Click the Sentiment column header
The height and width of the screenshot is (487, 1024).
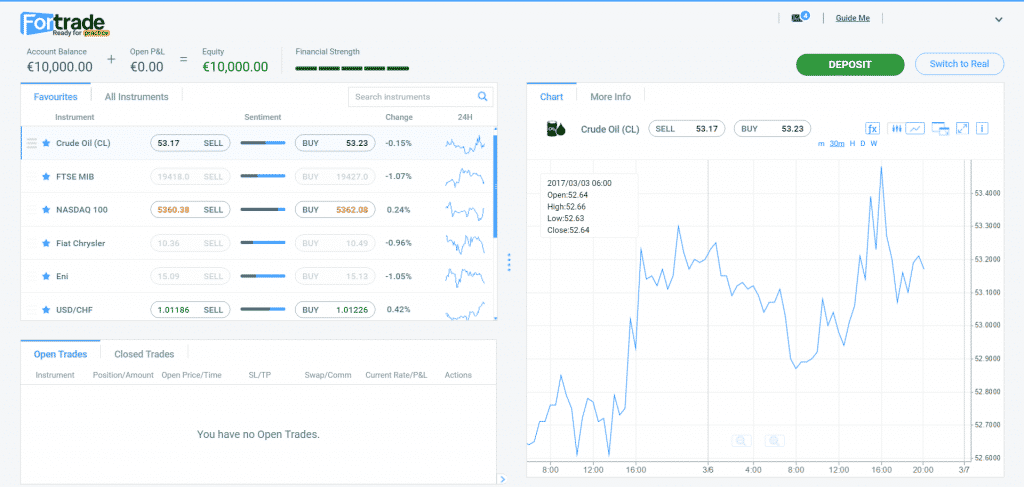tap(263, 118)
